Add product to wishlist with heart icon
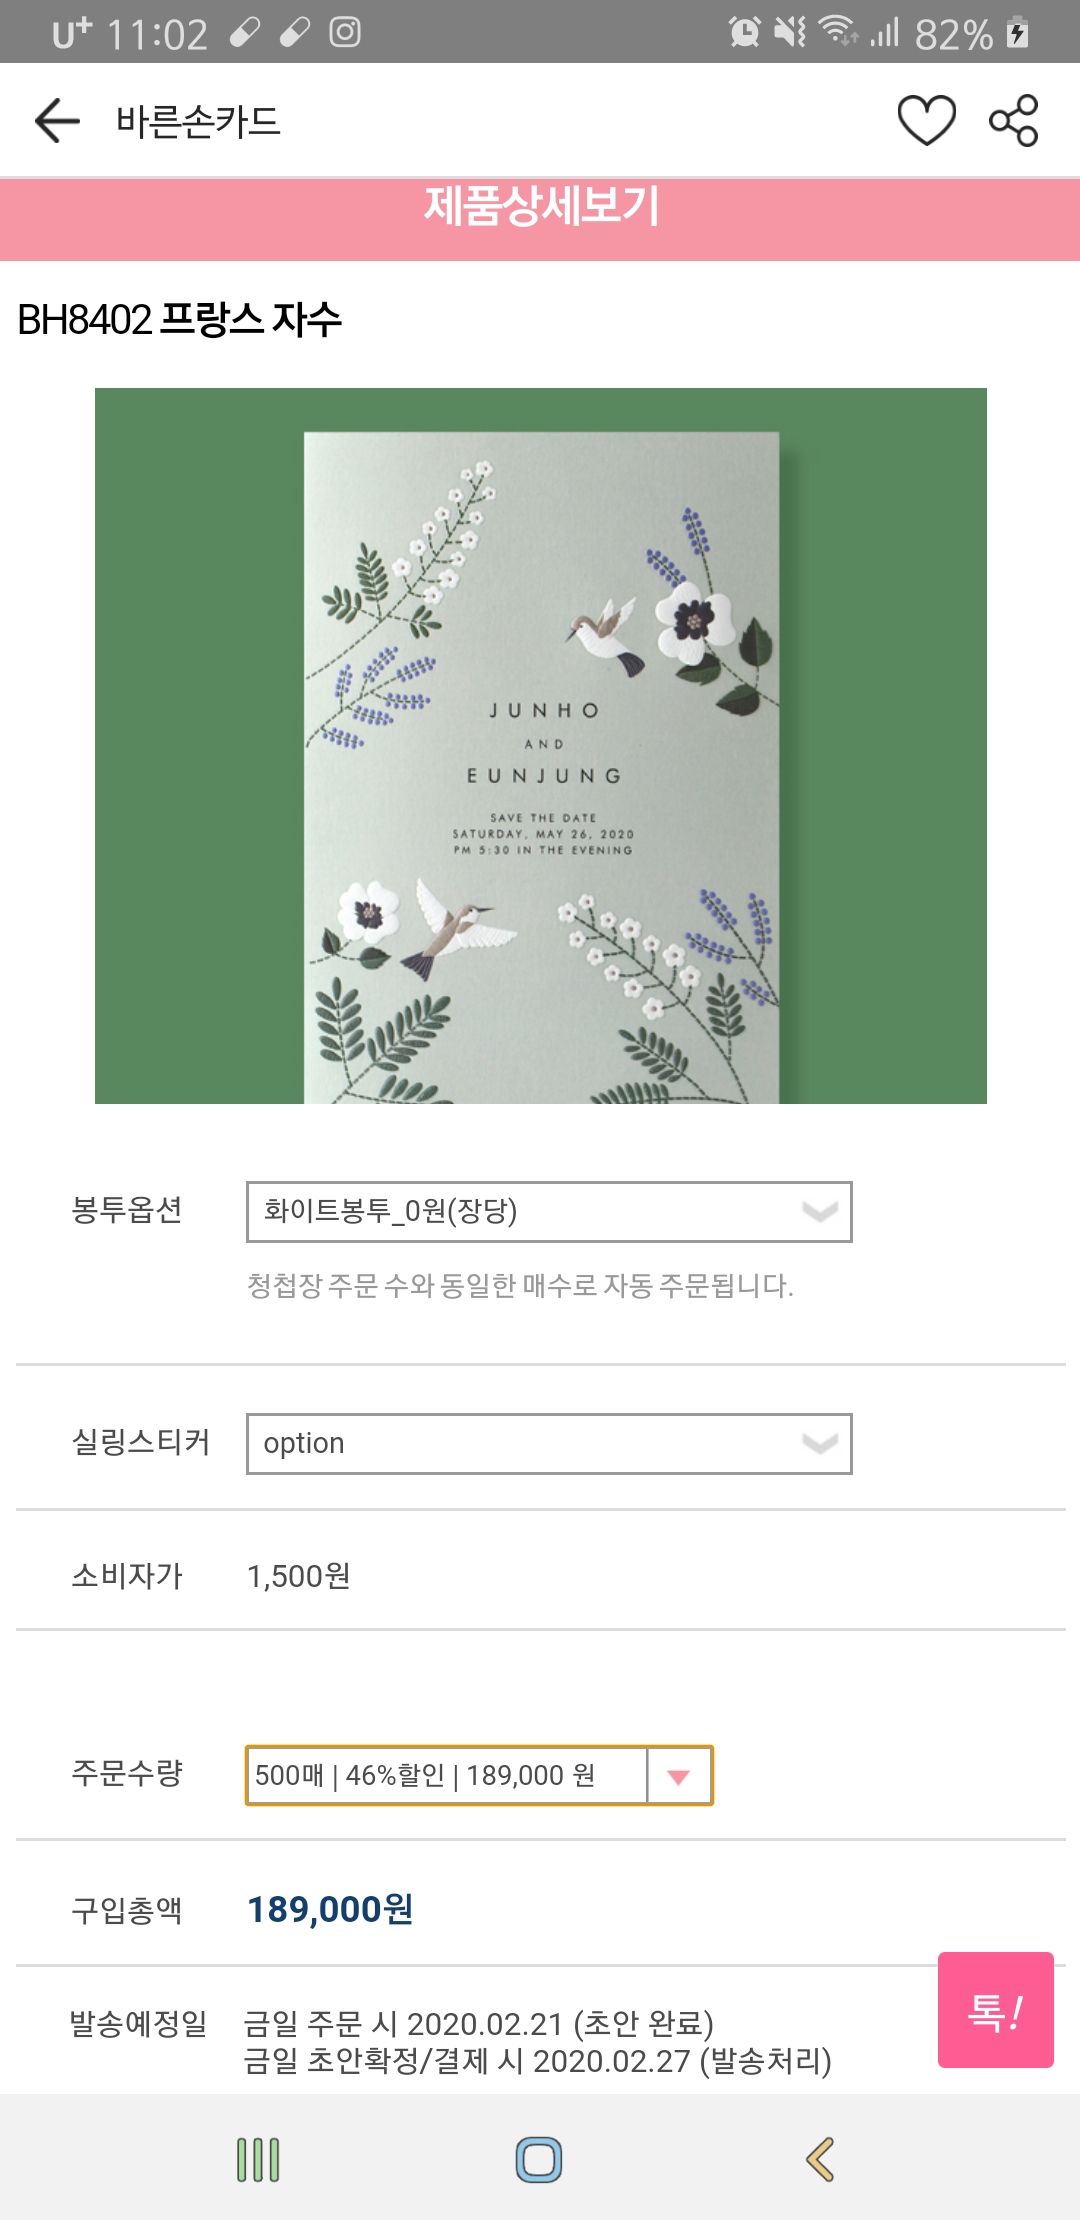This screenshot has height=2220, width=1080. pyautogui.click(x=926, y=121)
